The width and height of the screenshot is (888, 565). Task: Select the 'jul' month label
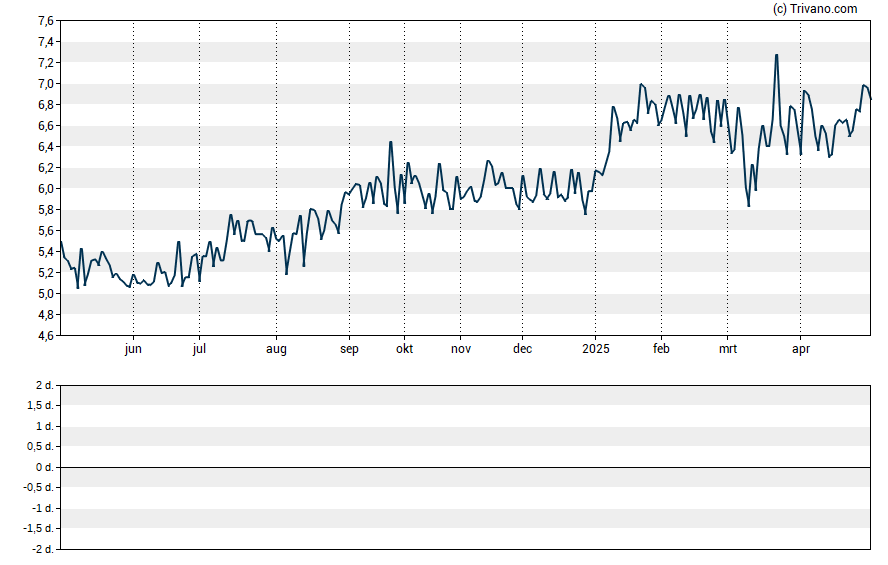click(x=199, y=349)
